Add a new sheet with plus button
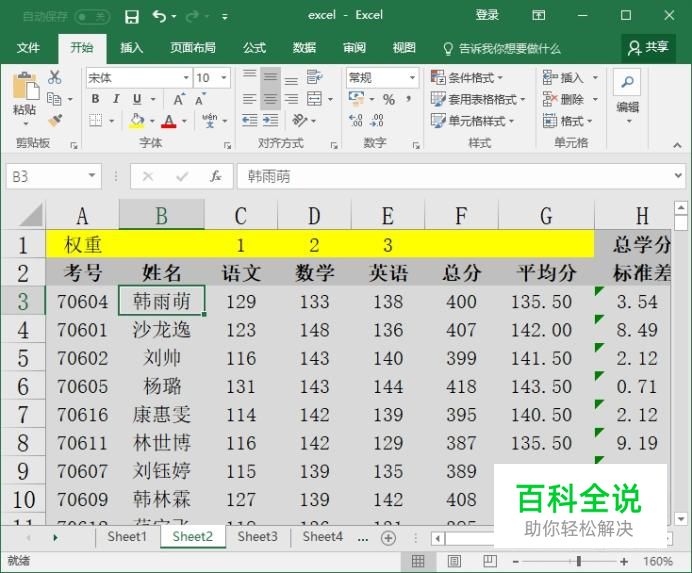This screenshot has width=692, height=573. pyautogui.click(x=389, y=537)
